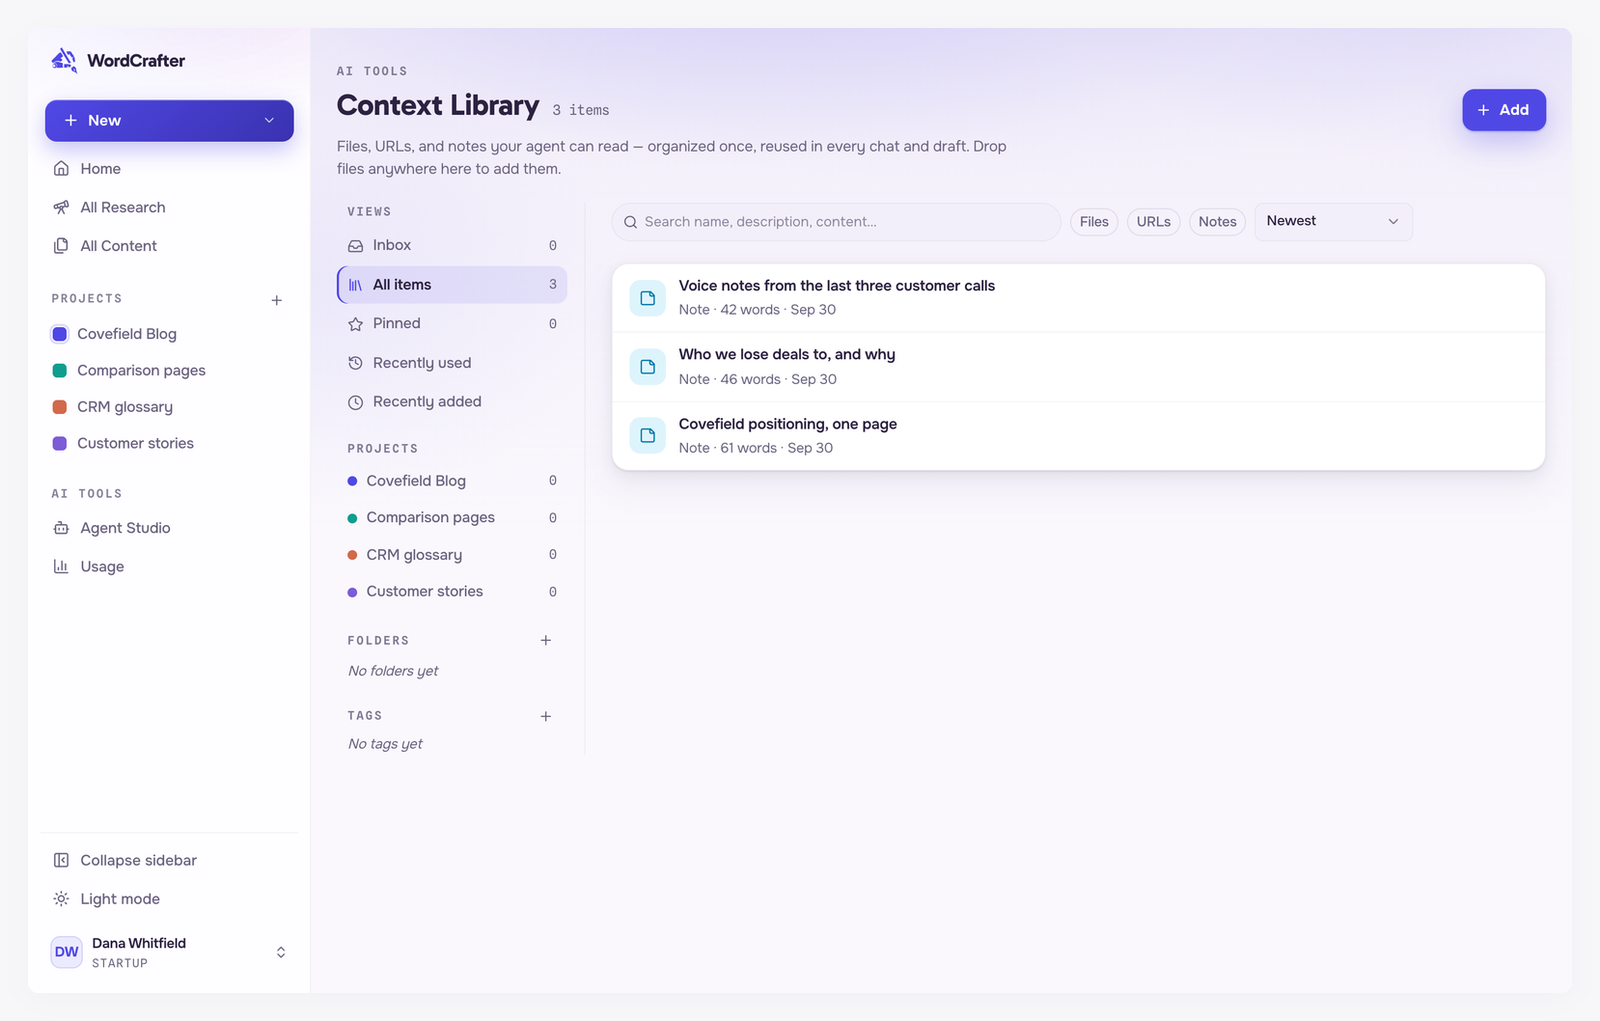This screenshot has width=1600, height=1021.
Task: Filter library by Covefield Blog project
Action: (x=452, y=481)
